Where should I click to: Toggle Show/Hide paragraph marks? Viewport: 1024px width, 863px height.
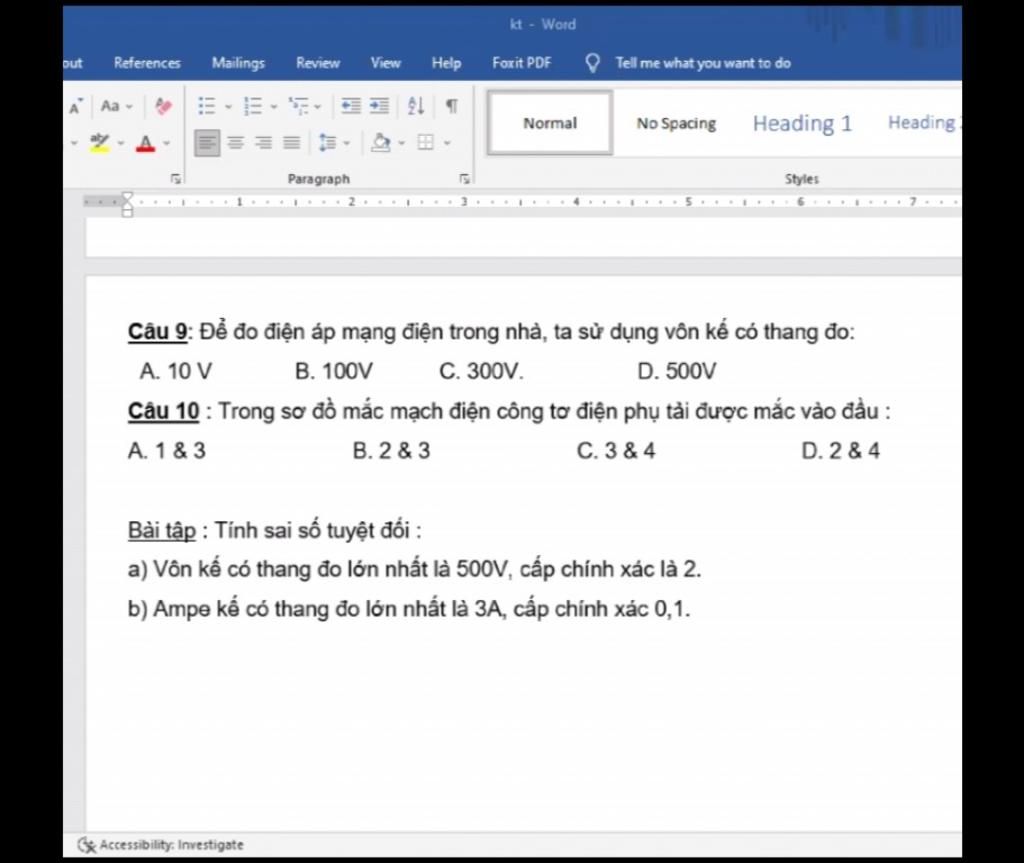[451, 106]
